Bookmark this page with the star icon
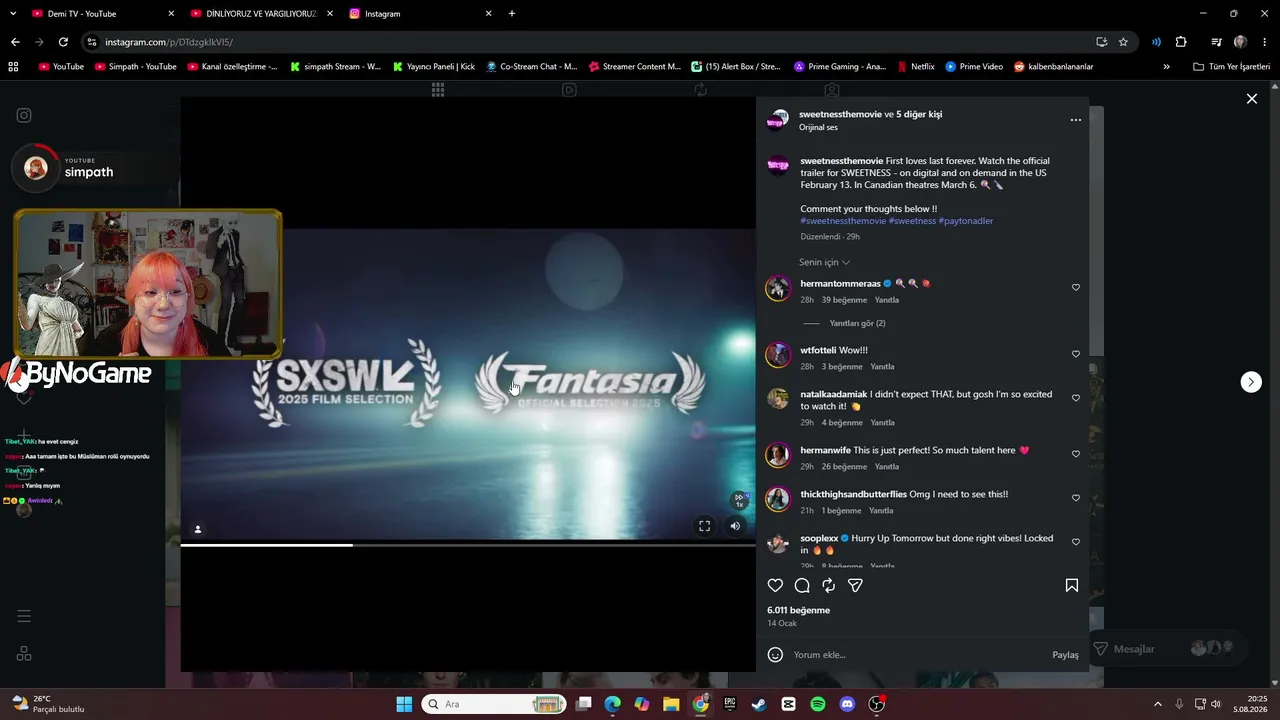1280x720 pixels. pos(1123,42)
